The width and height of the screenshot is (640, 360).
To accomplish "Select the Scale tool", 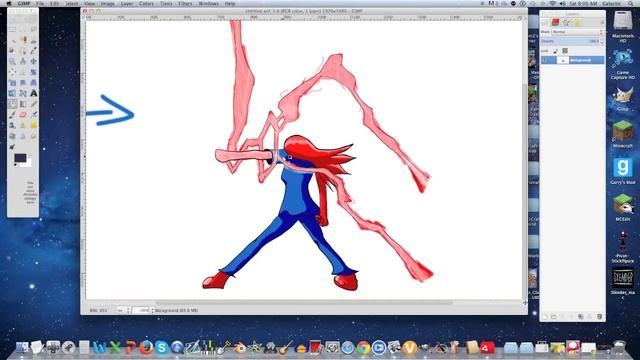I will [x=13, y=82].
